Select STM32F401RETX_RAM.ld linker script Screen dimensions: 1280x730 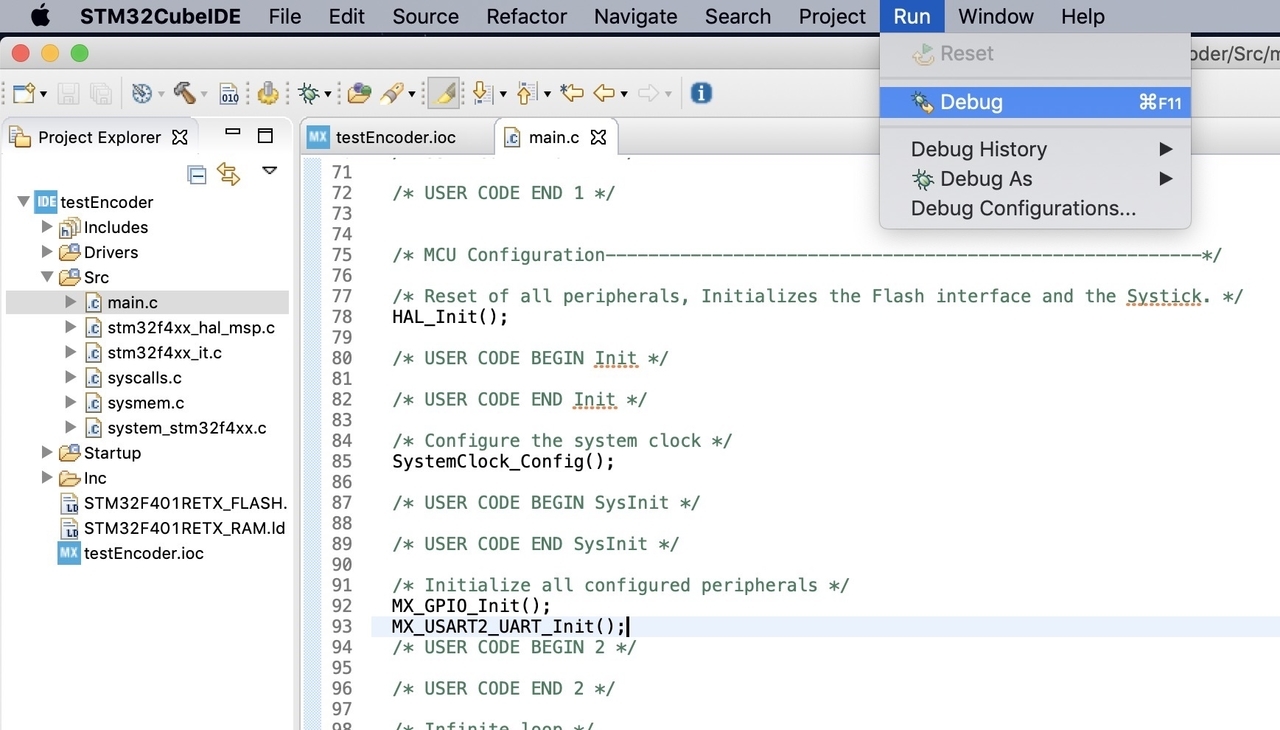click(x=185, y=528)
